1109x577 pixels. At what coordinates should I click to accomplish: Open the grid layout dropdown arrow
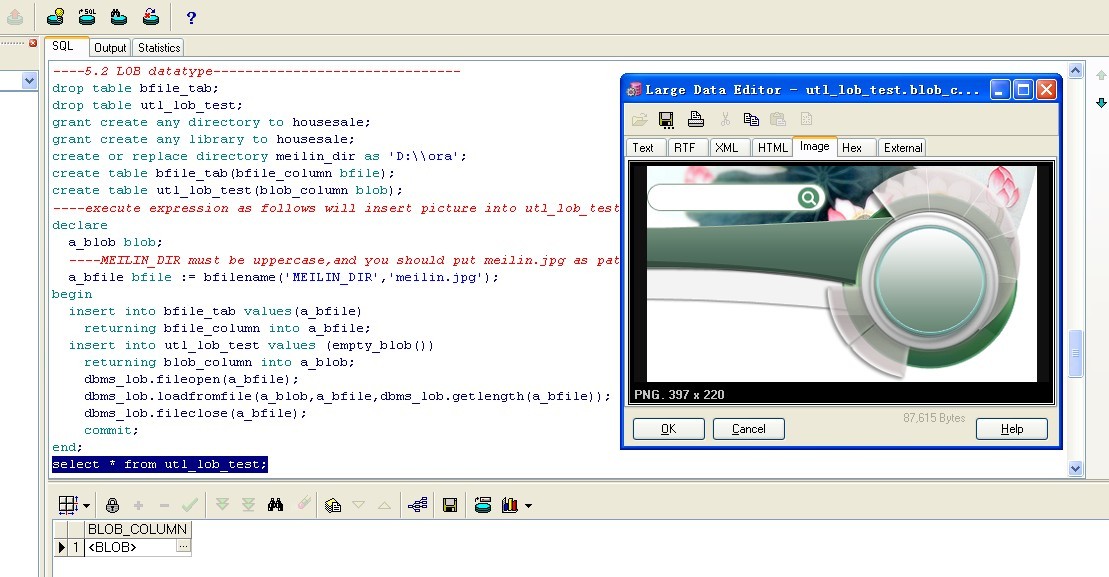coord(86,505)
